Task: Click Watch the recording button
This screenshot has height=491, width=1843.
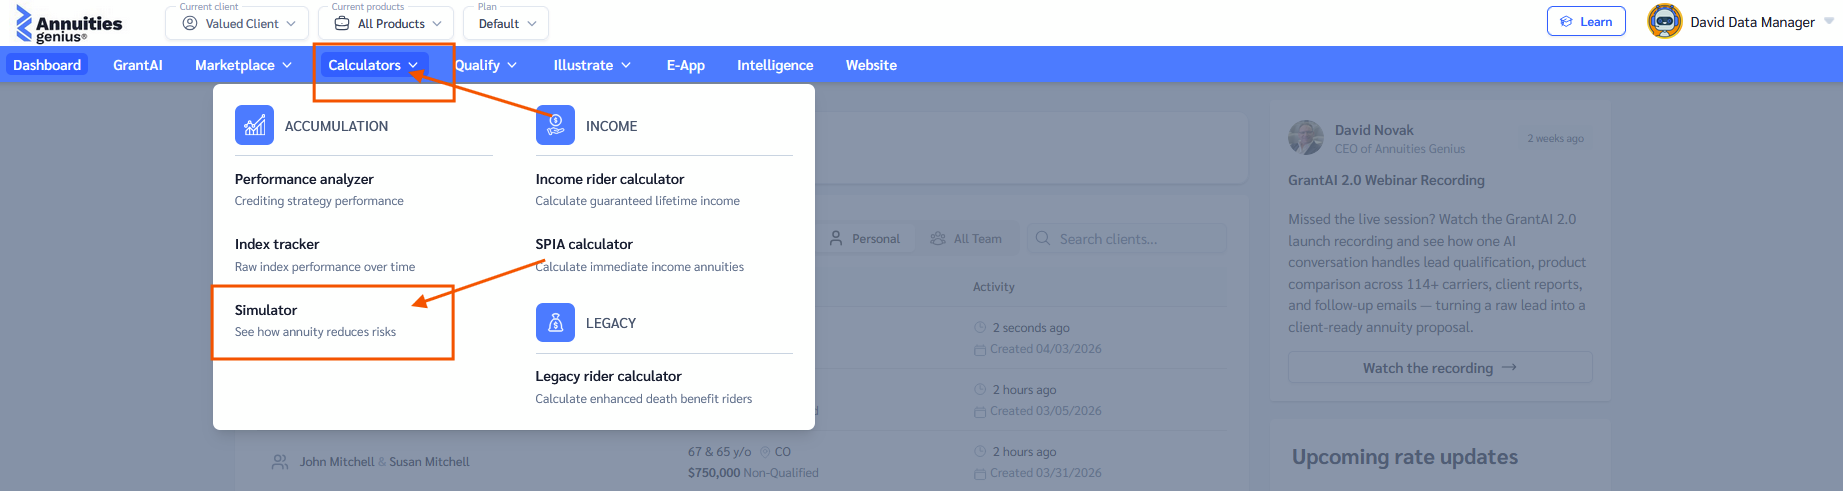Action: coord(1440,367)
